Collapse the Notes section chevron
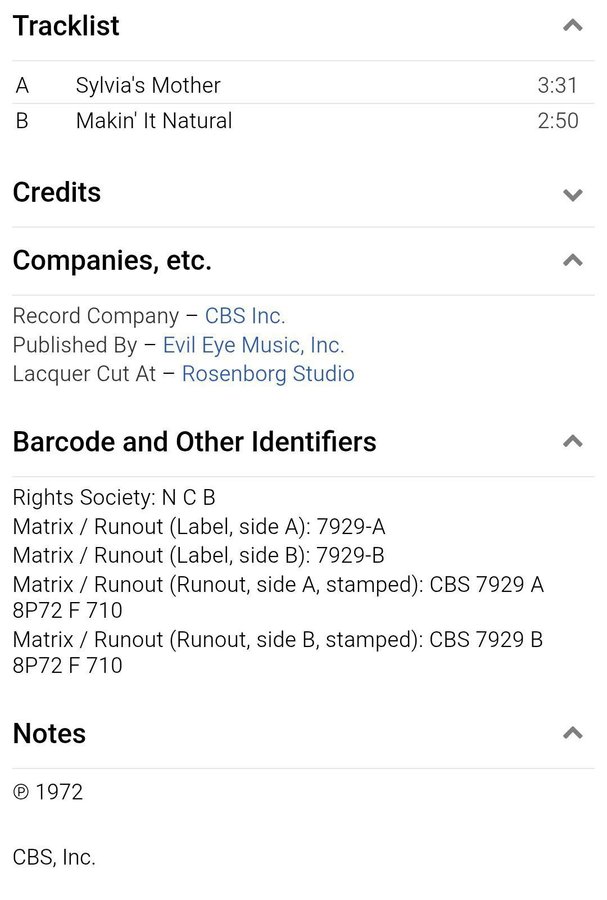 pos(573,733)
